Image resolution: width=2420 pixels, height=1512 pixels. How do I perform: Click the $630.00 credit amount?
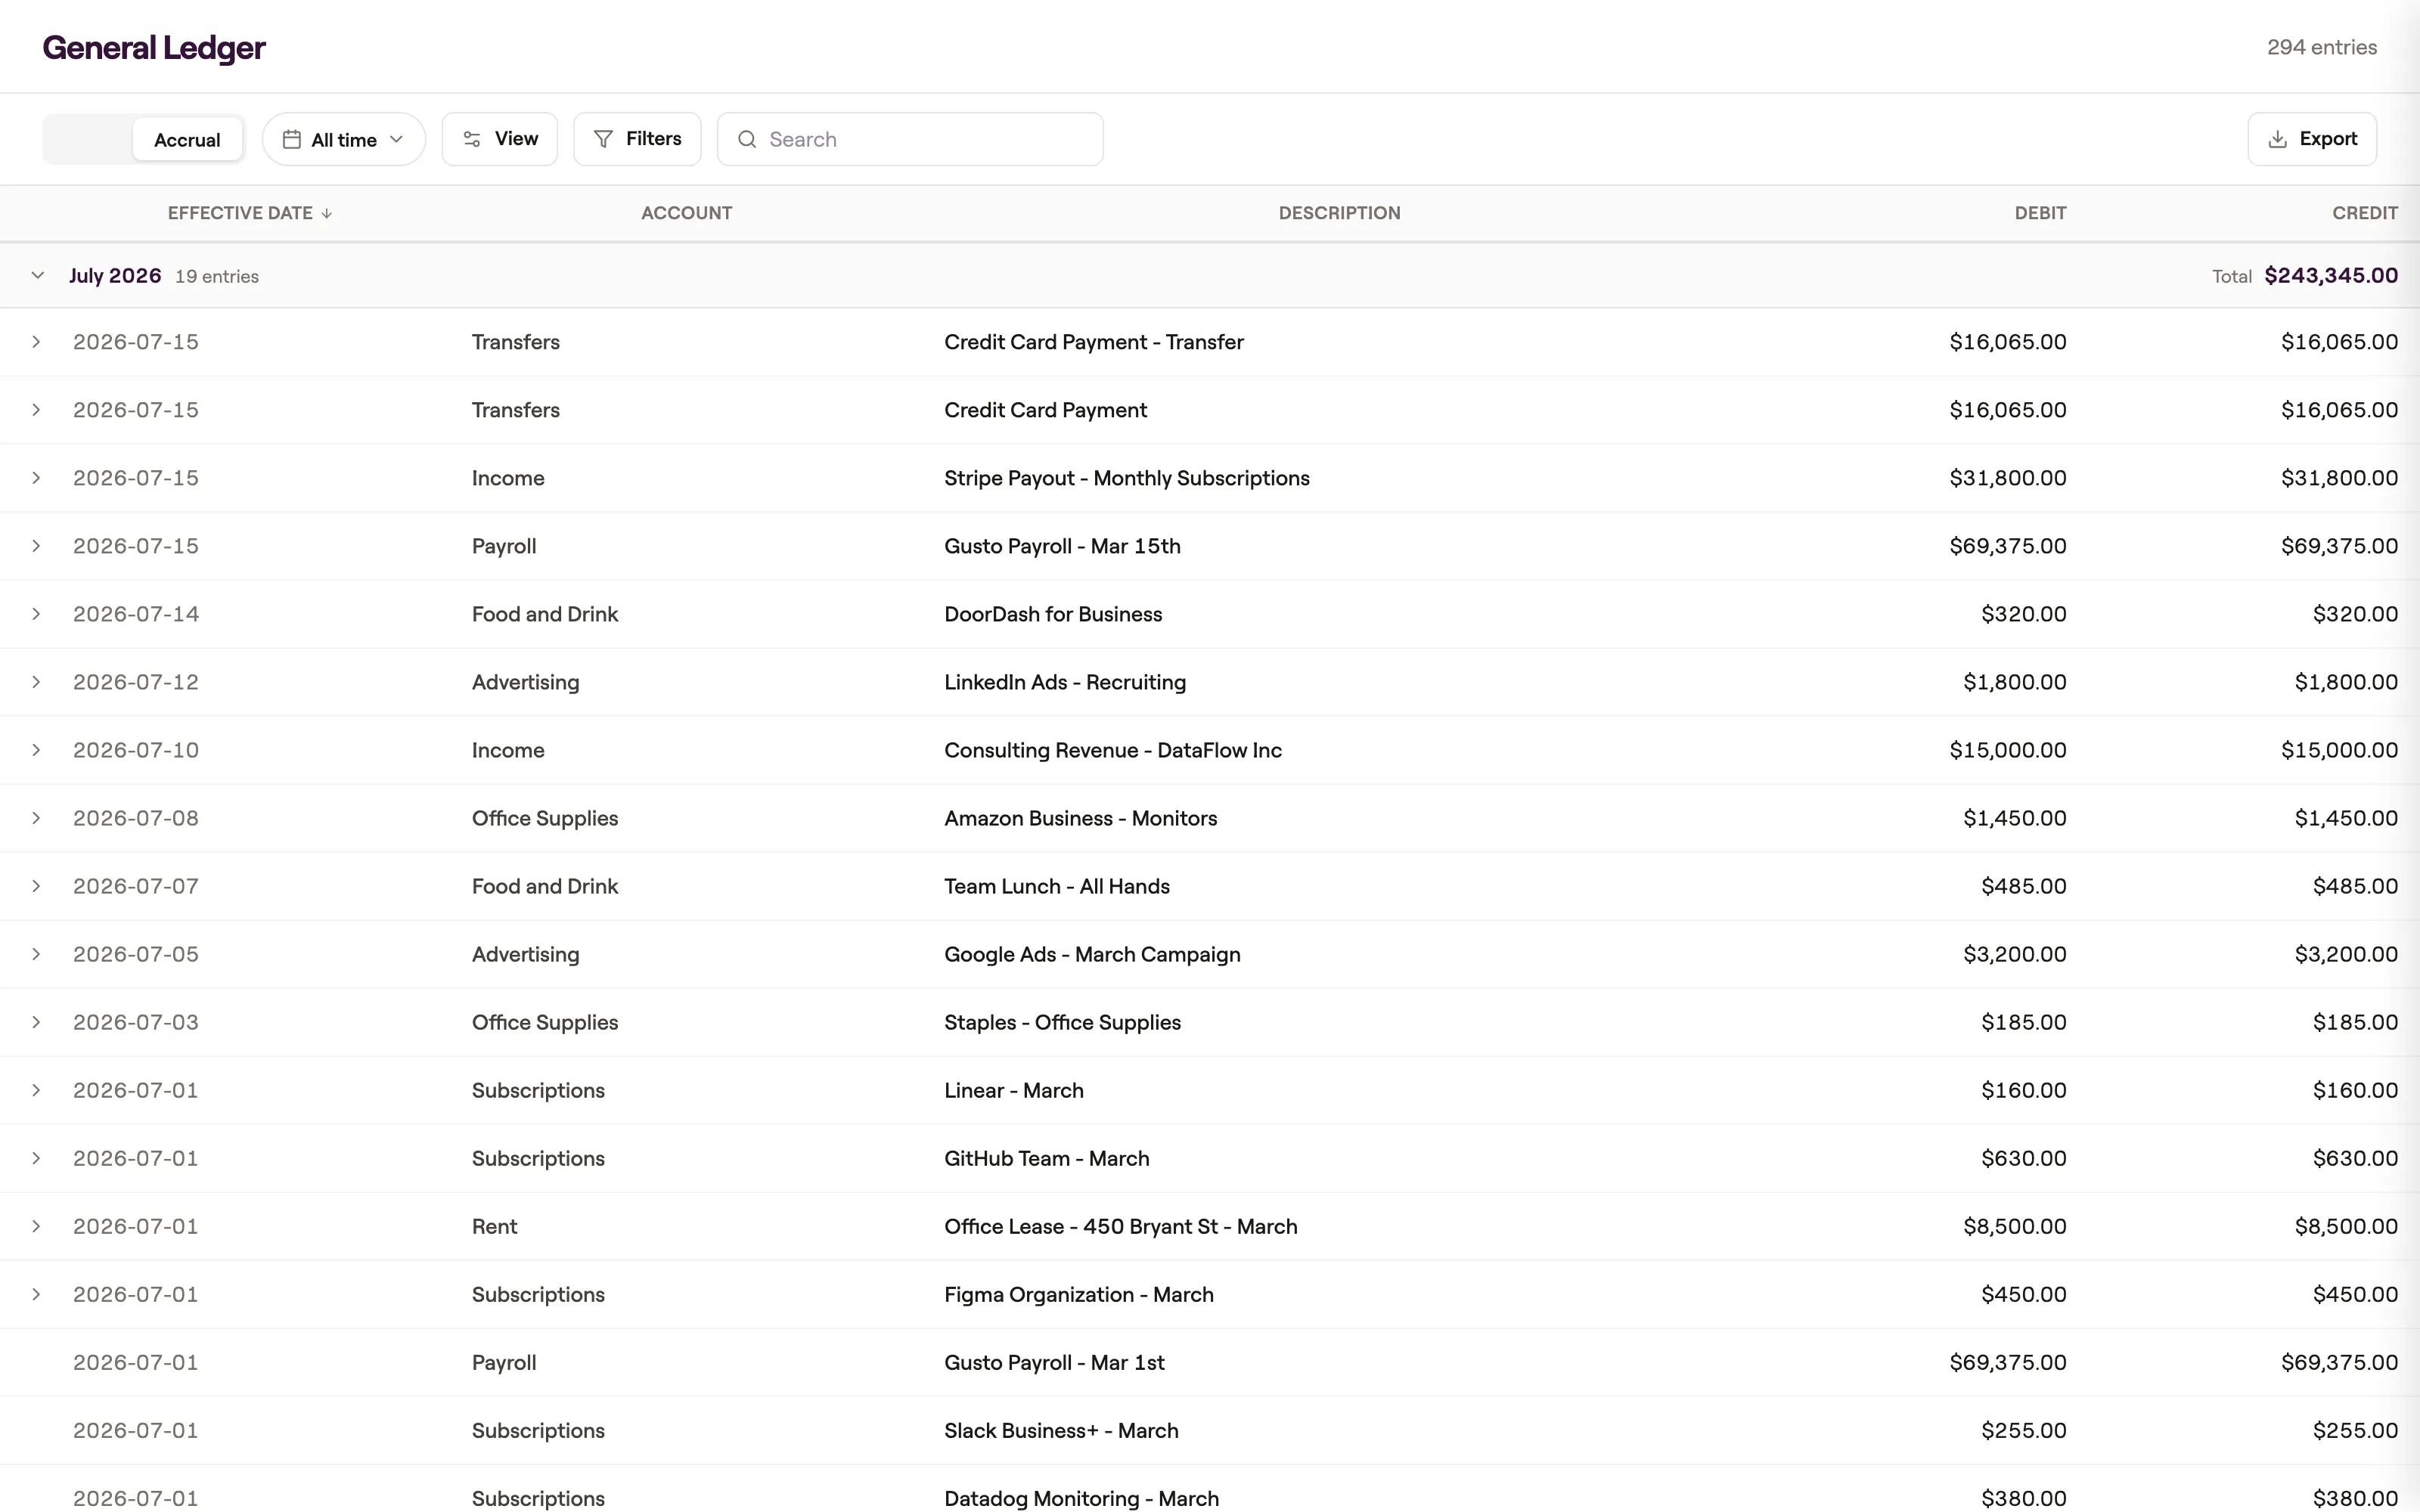[x=2355, y=1158]
